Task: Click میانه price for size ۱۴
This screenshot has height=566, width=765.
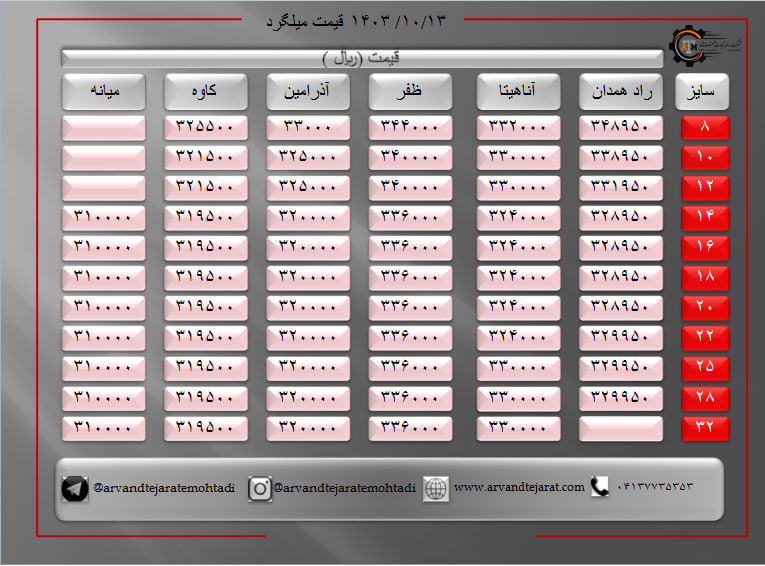Action: pyautogui.click(x=103, y=218)
